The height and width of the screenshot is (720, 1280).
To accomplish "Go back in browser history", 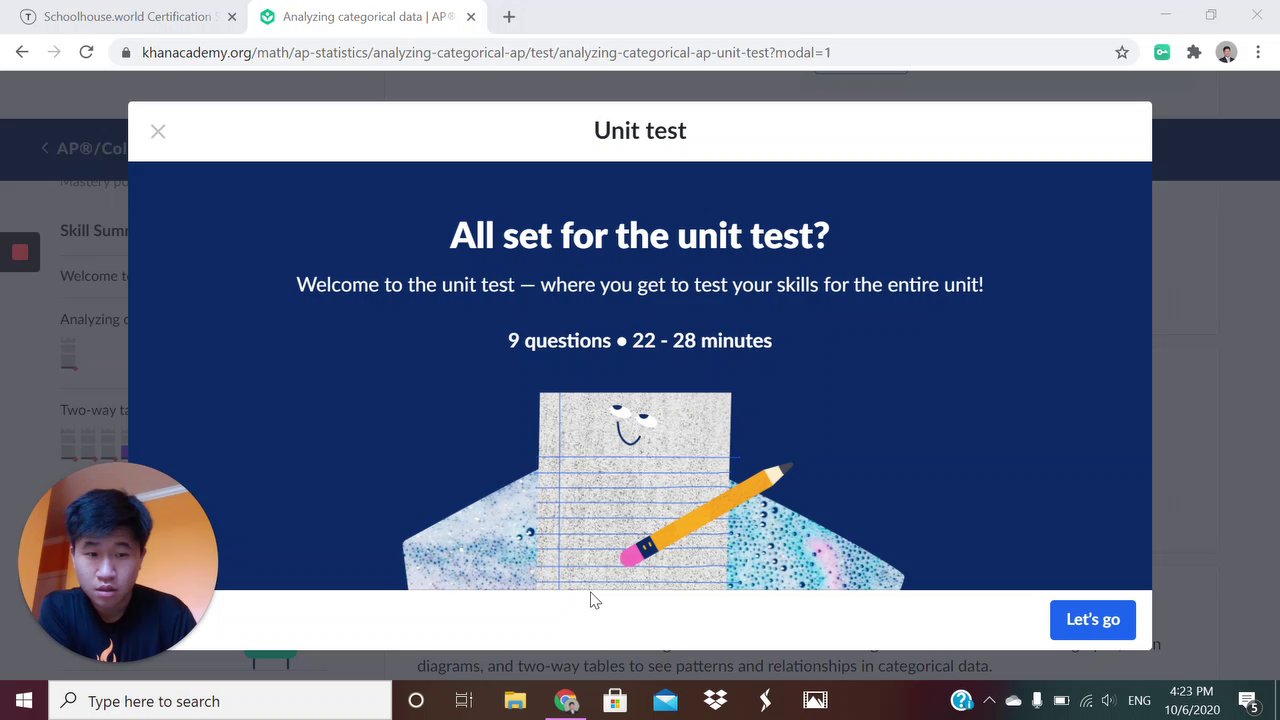I will point(22,52).
